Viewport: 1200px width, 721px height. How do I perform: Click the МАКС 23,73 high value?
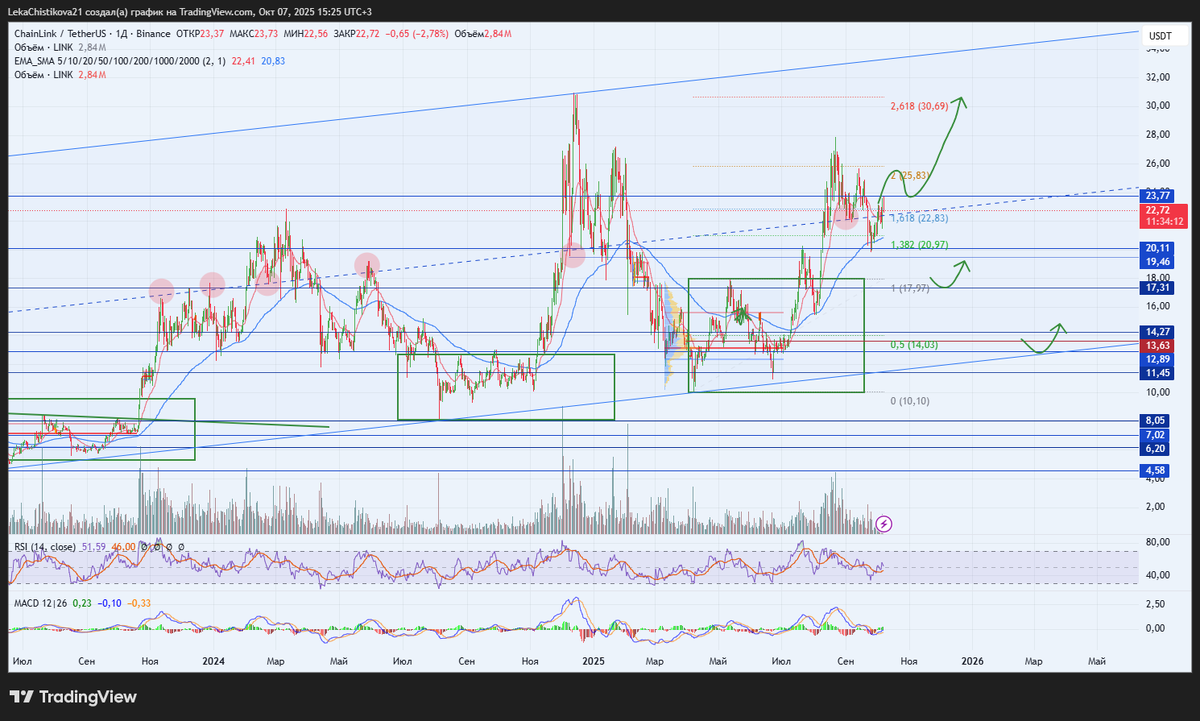(253, 34)
